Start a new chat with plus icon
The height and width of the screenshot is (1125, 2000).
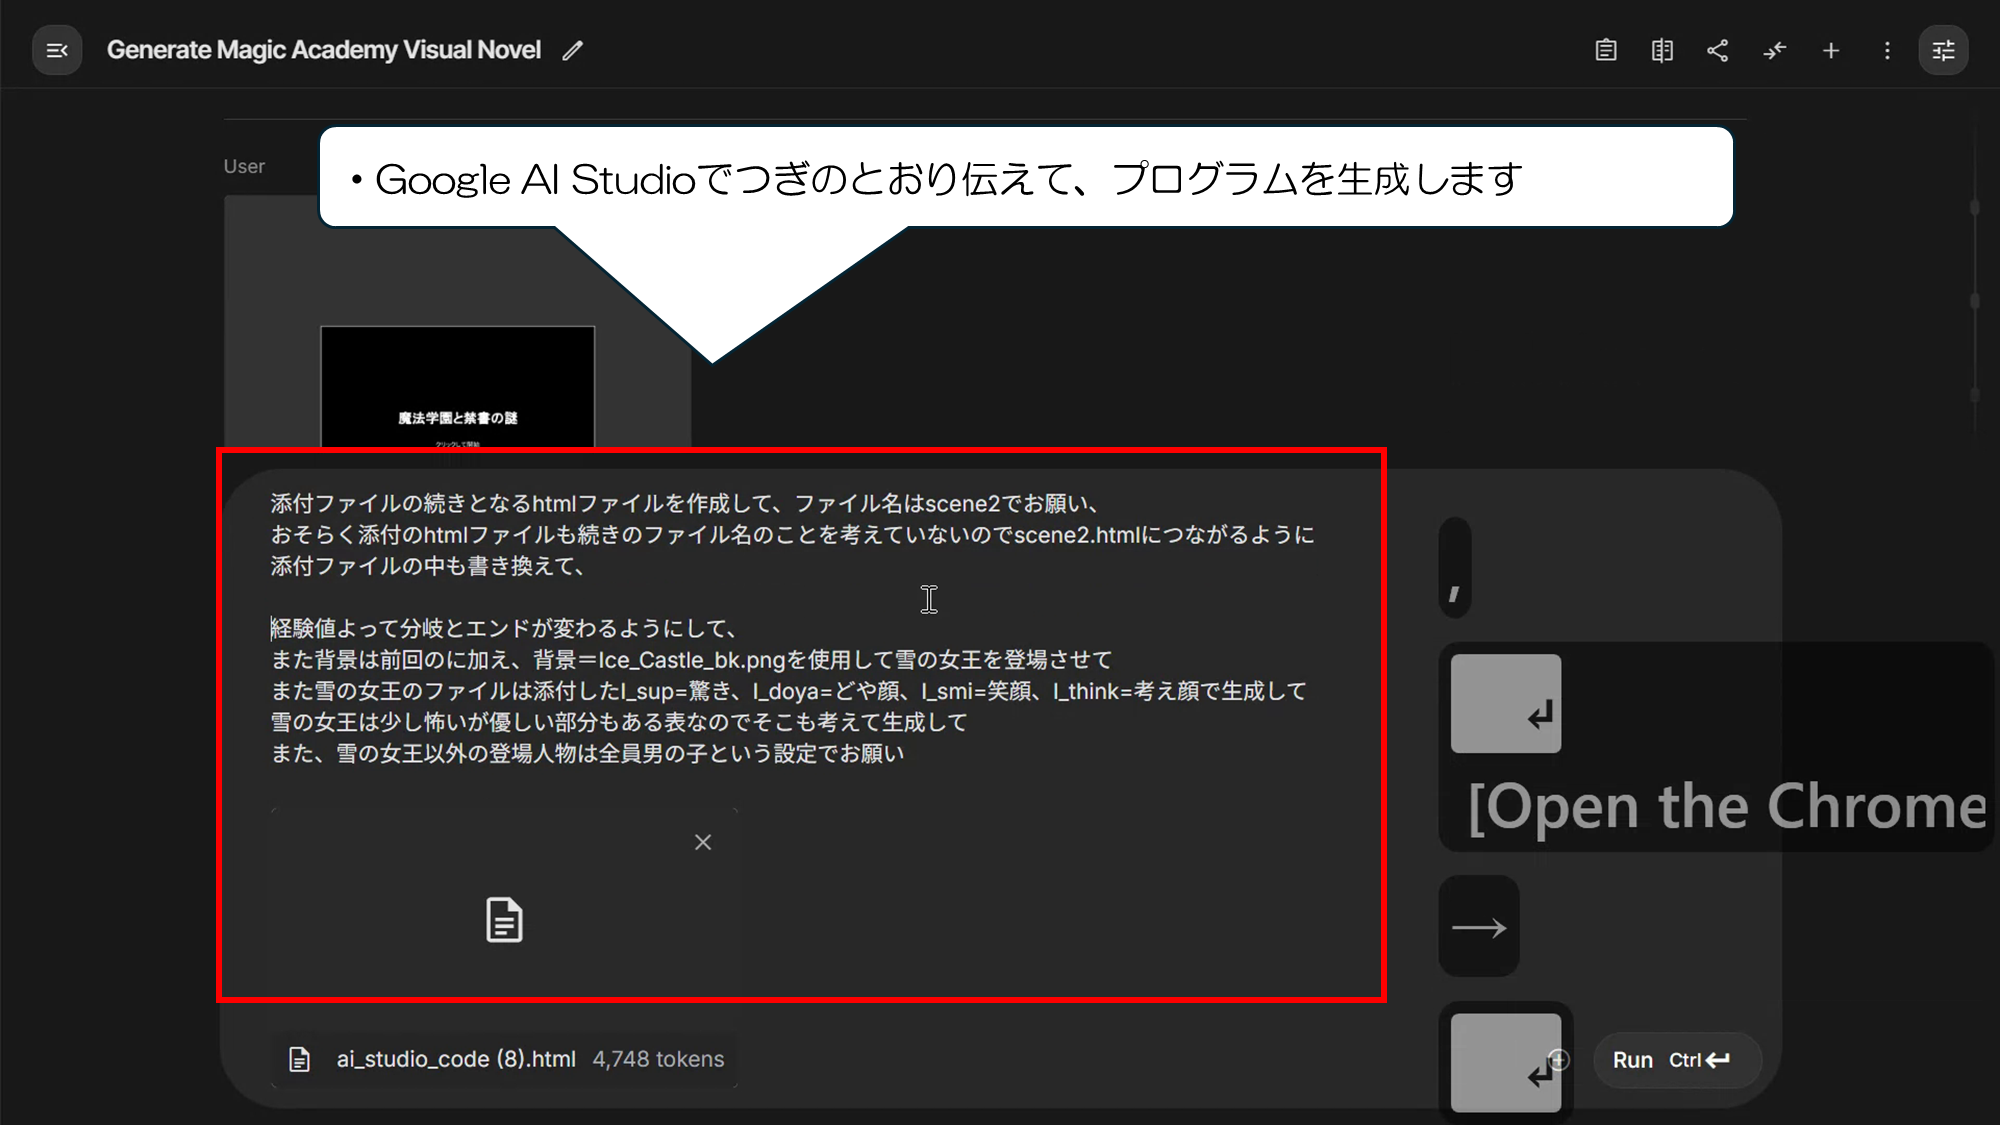pos(1831,50)
